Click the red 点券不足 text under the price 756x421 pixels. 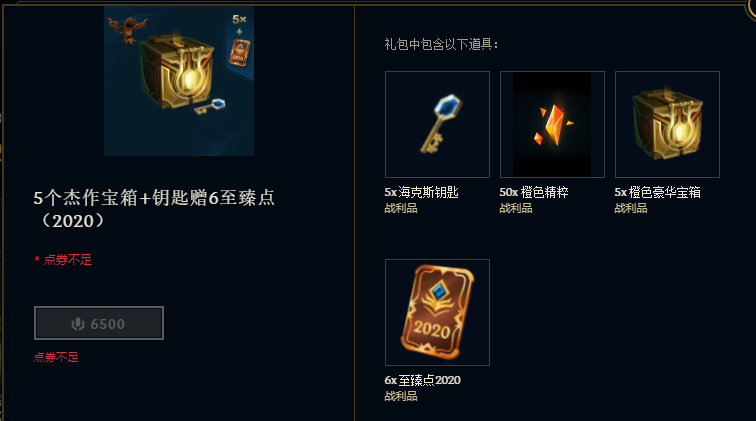click(56, 357)
